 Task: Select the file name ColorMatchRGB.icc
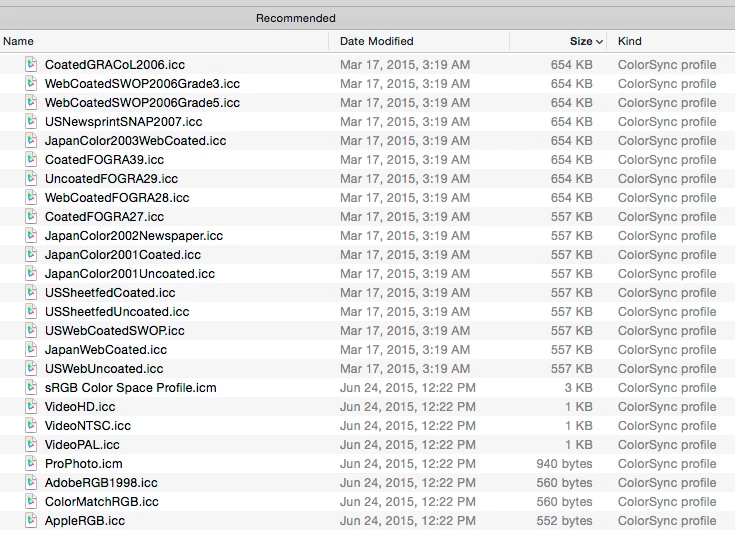(102, 501)
